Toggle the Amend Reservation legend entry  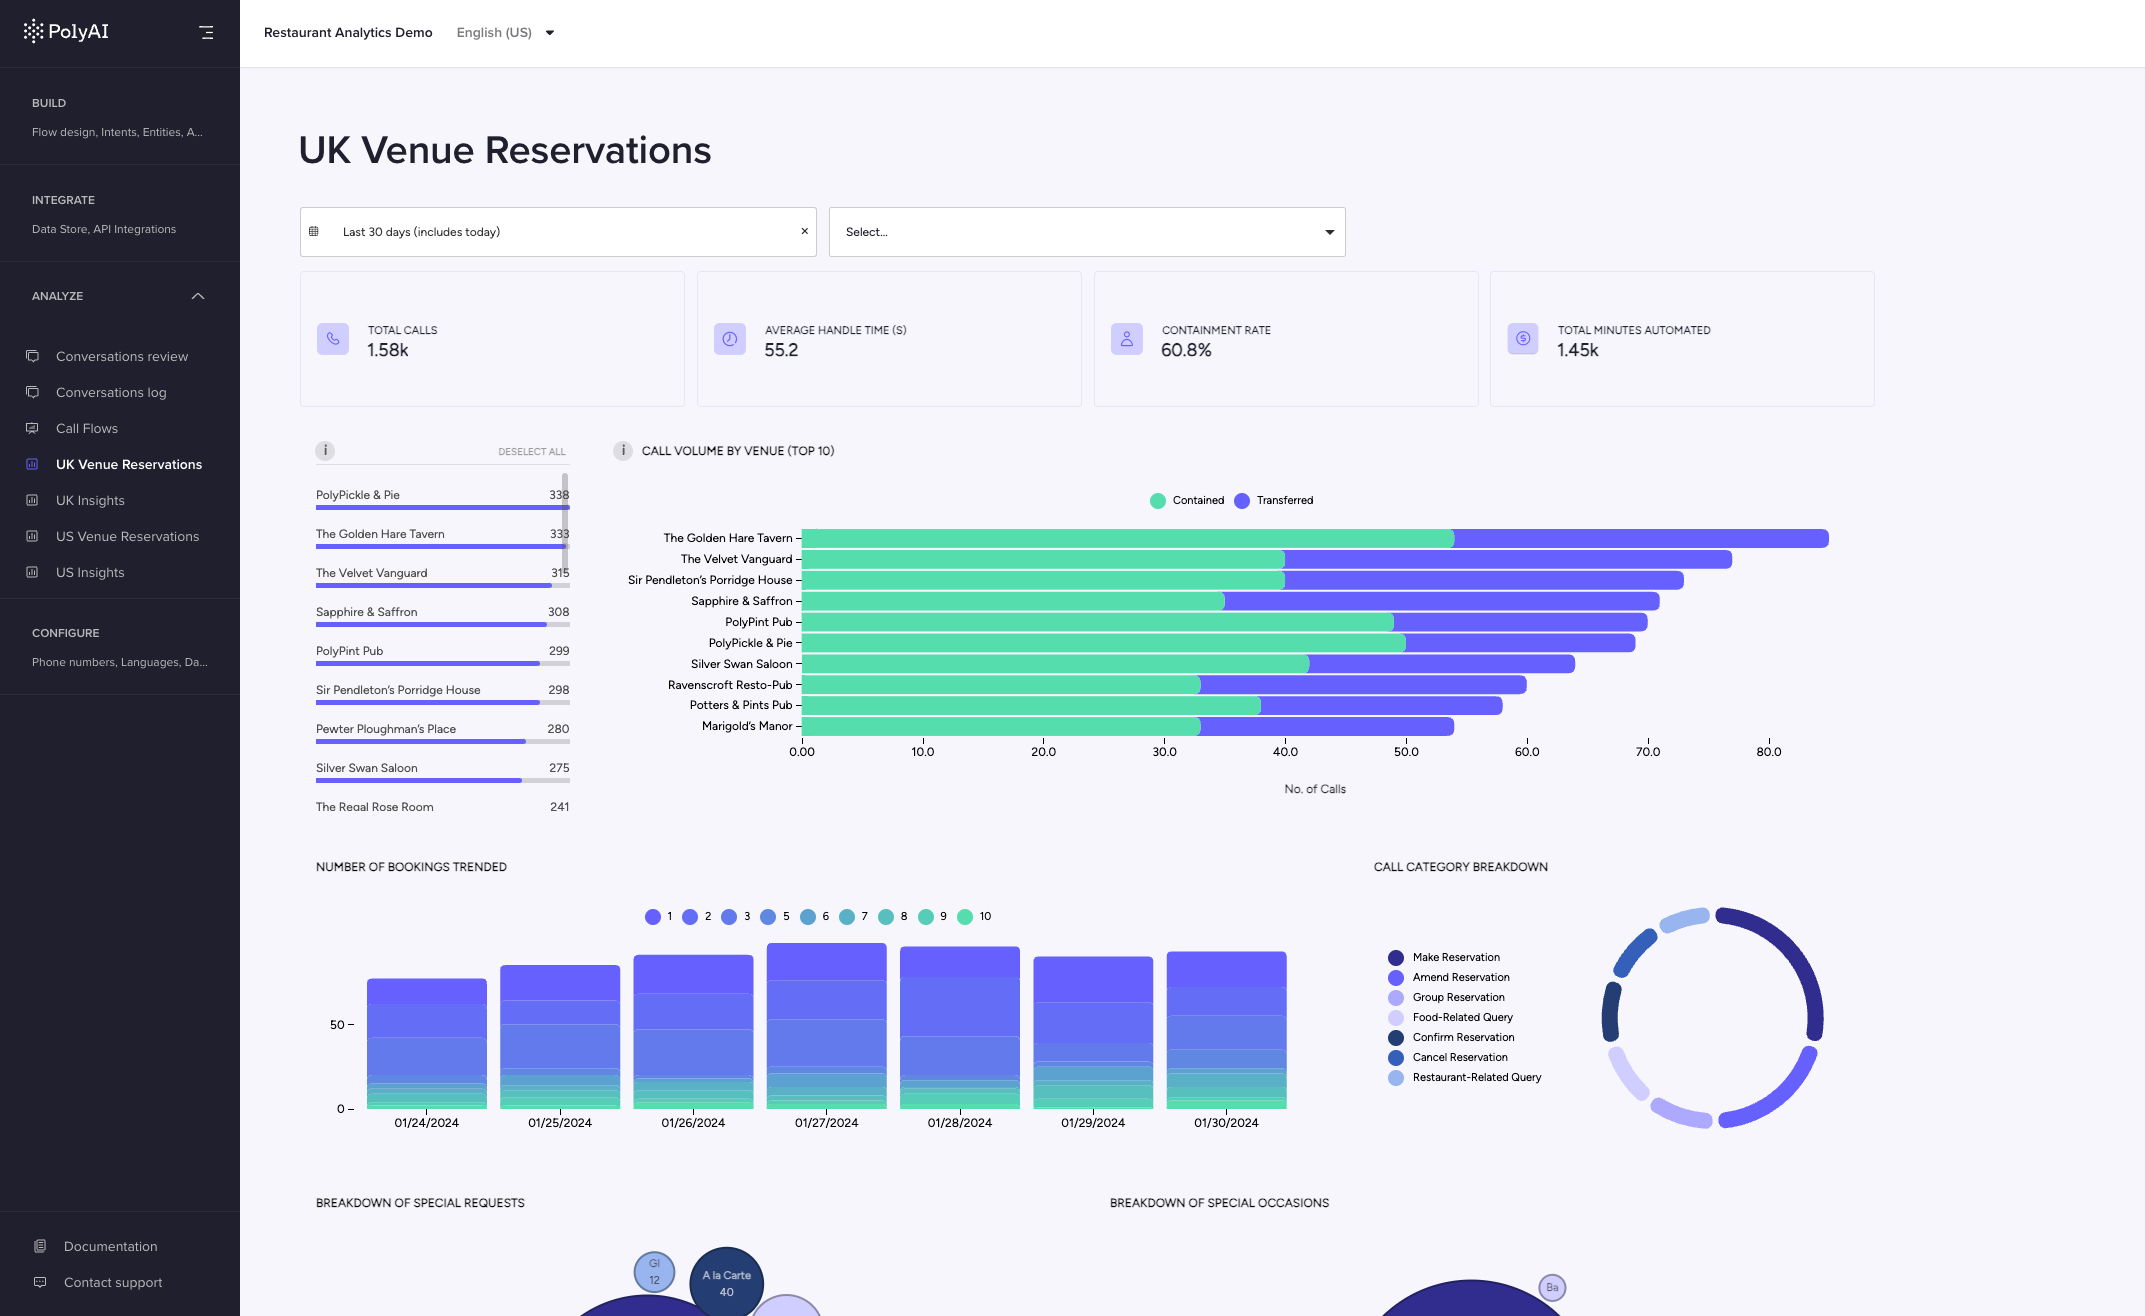1449,978
